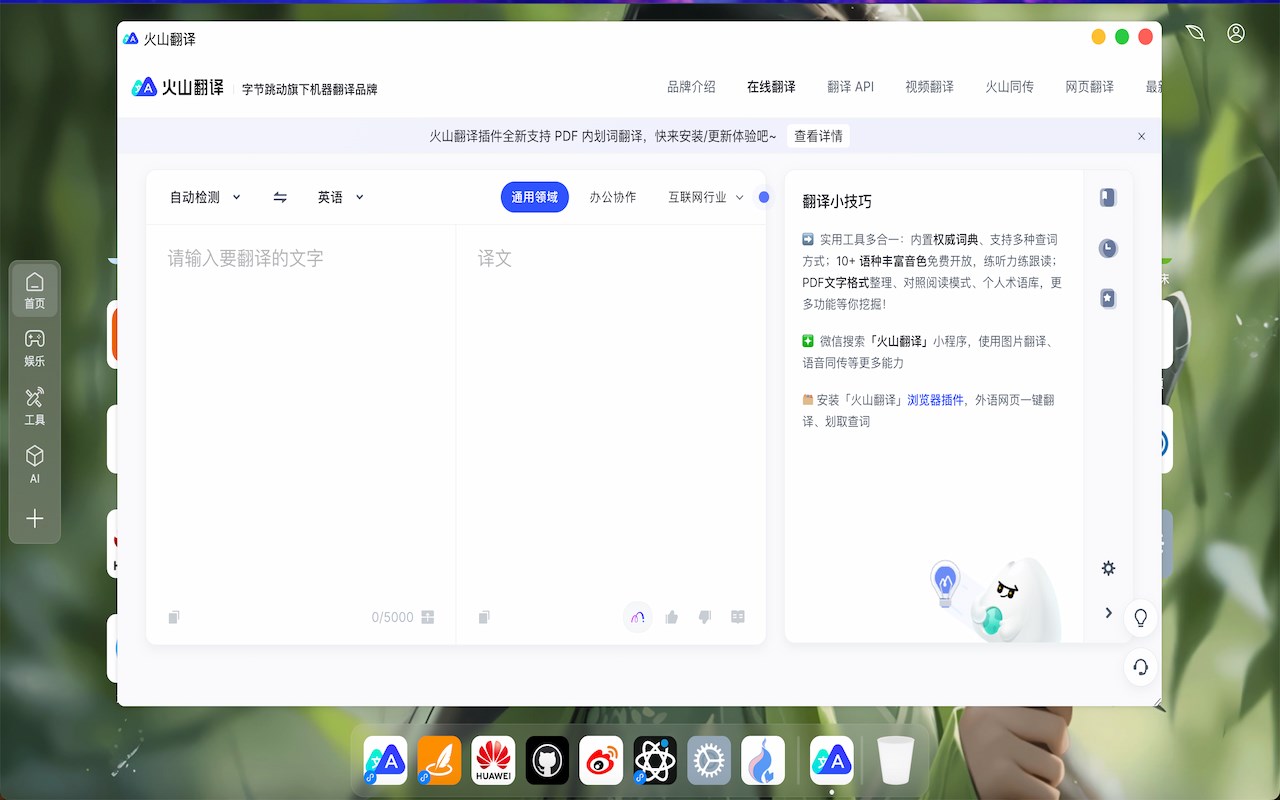Viewport: 1280px width, 800px height.
Task: Open the flame icon app in the dock
Action: click(763, 761)
